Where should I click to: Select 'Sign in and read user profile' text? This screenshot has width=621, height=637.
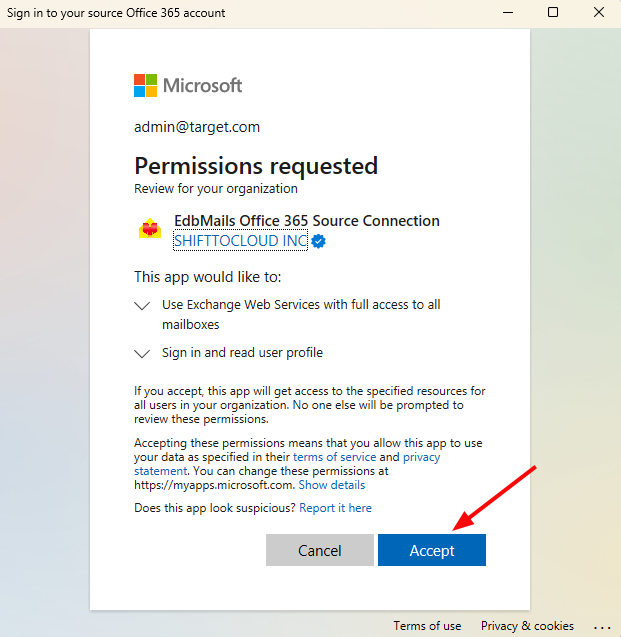tap(242, 353)
